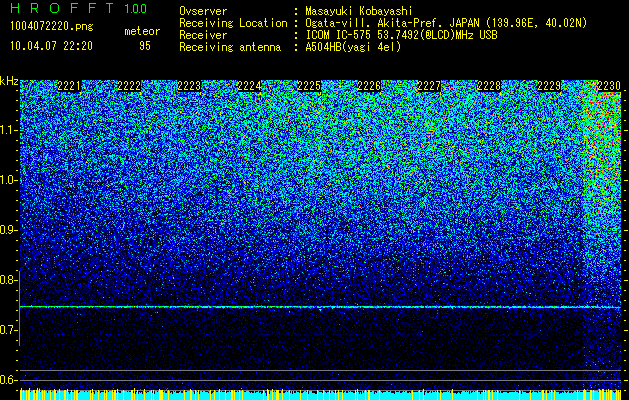Click the ICOM IC-575 receiver text
Image resolution: width=629 pixels, height=400 pixels.
401,35
